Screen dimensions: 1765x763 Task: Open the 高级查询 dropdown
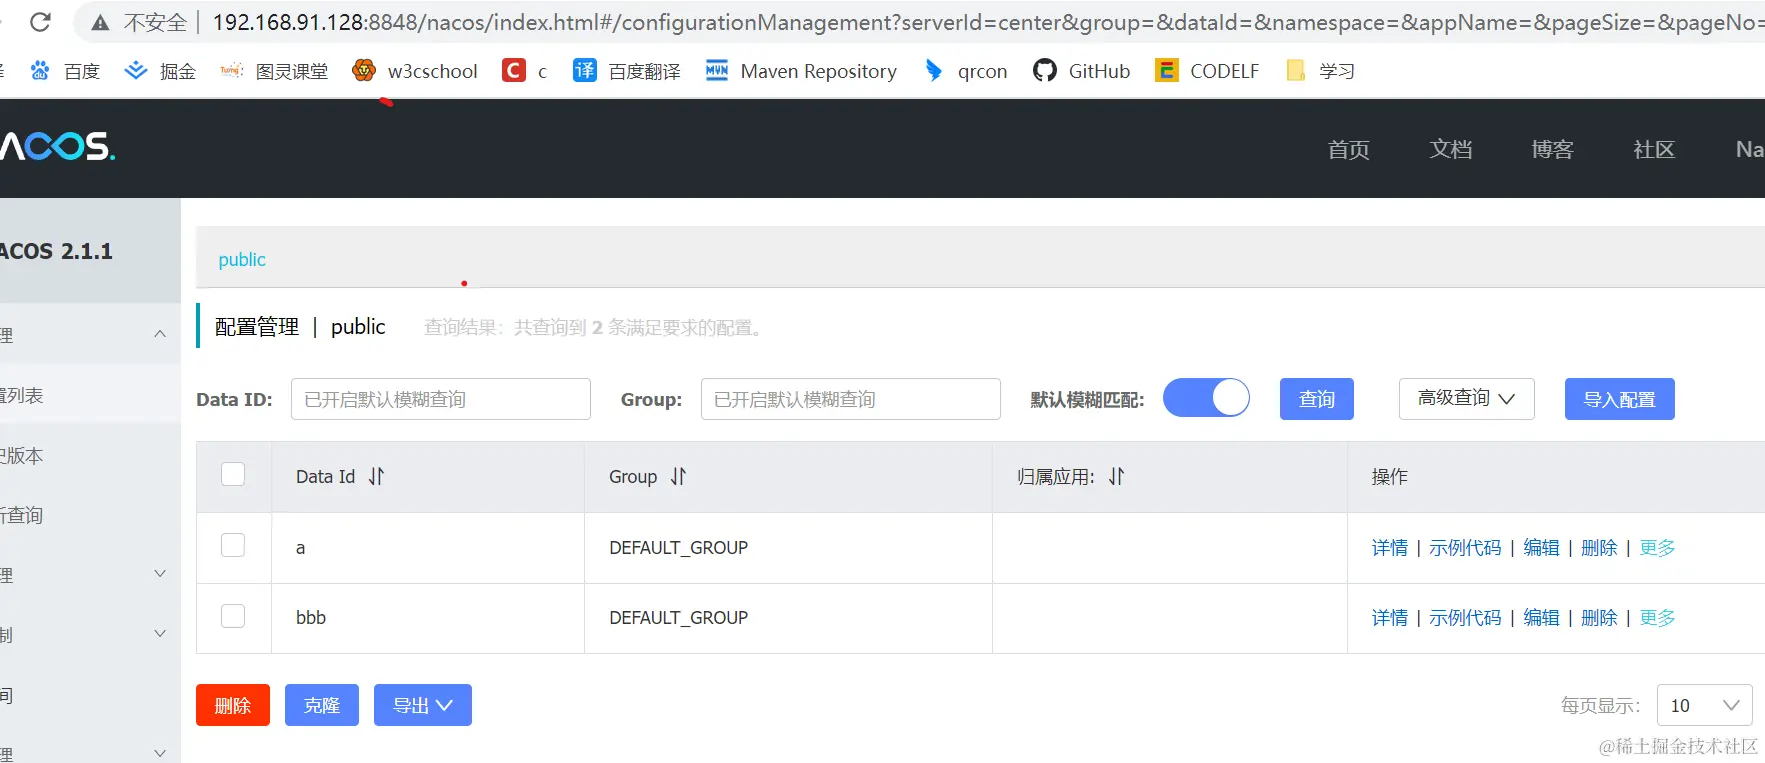(1466, 399)
